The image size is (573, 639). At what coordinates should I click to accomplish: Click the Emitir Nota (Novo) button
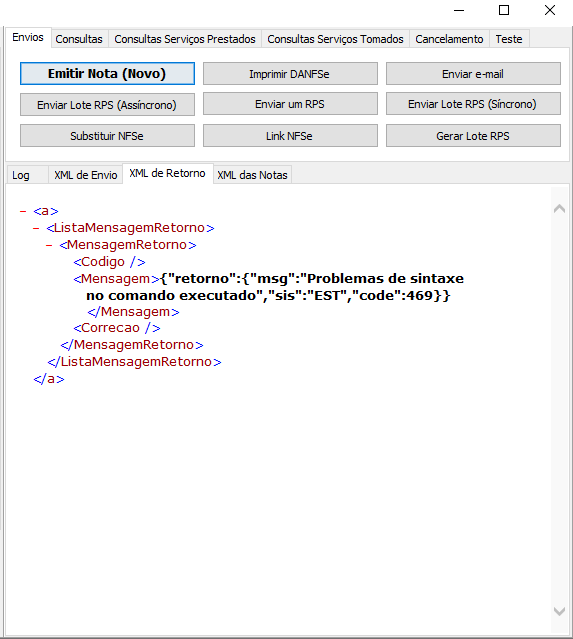[x=107, y=74]
